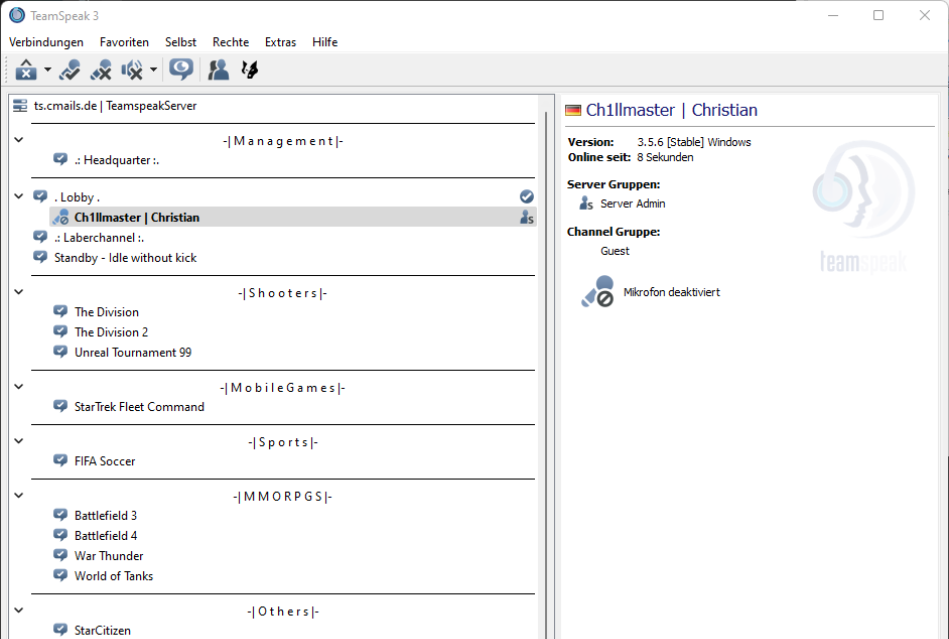The image size is (949, 639).
Task: Click The Division channel icon
Action: click(x=61, y=311)
